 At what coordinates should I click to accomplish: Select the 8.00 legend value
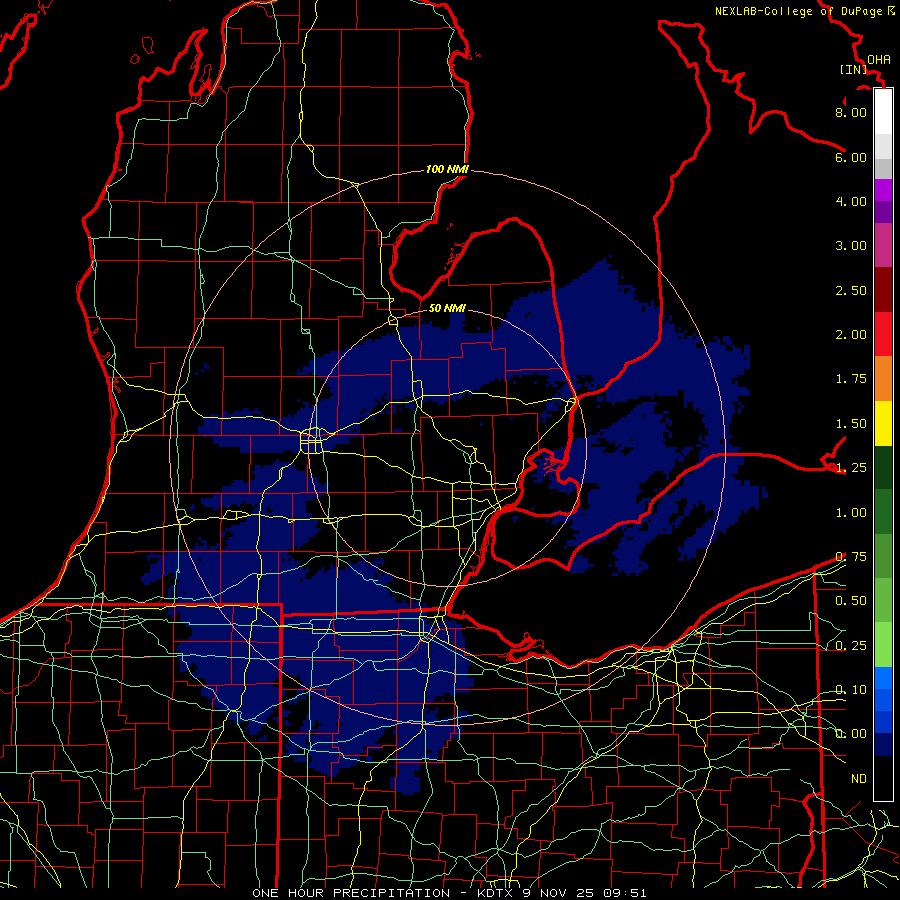pos(851,112)
